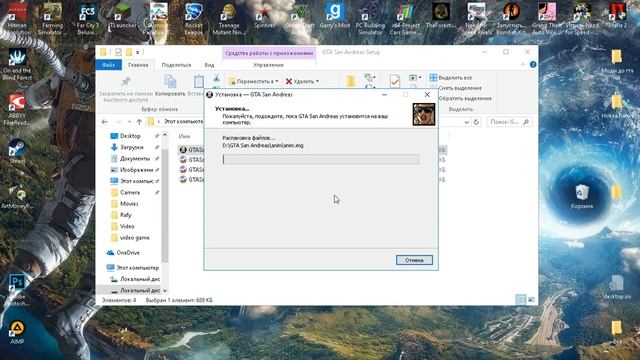Switch to the Управление ribbon tab
Viewport: 640px width, 360px height.
[x=268, y=65]
